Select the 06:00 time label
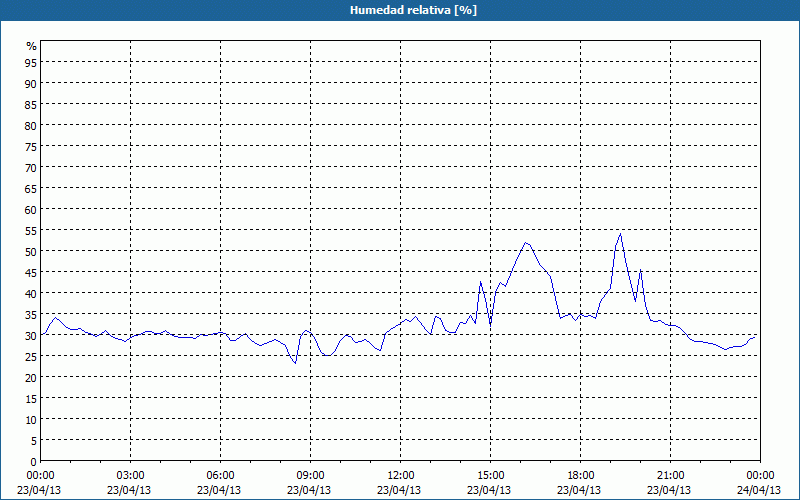The image size is (800, 500). (x=220, y=476)
